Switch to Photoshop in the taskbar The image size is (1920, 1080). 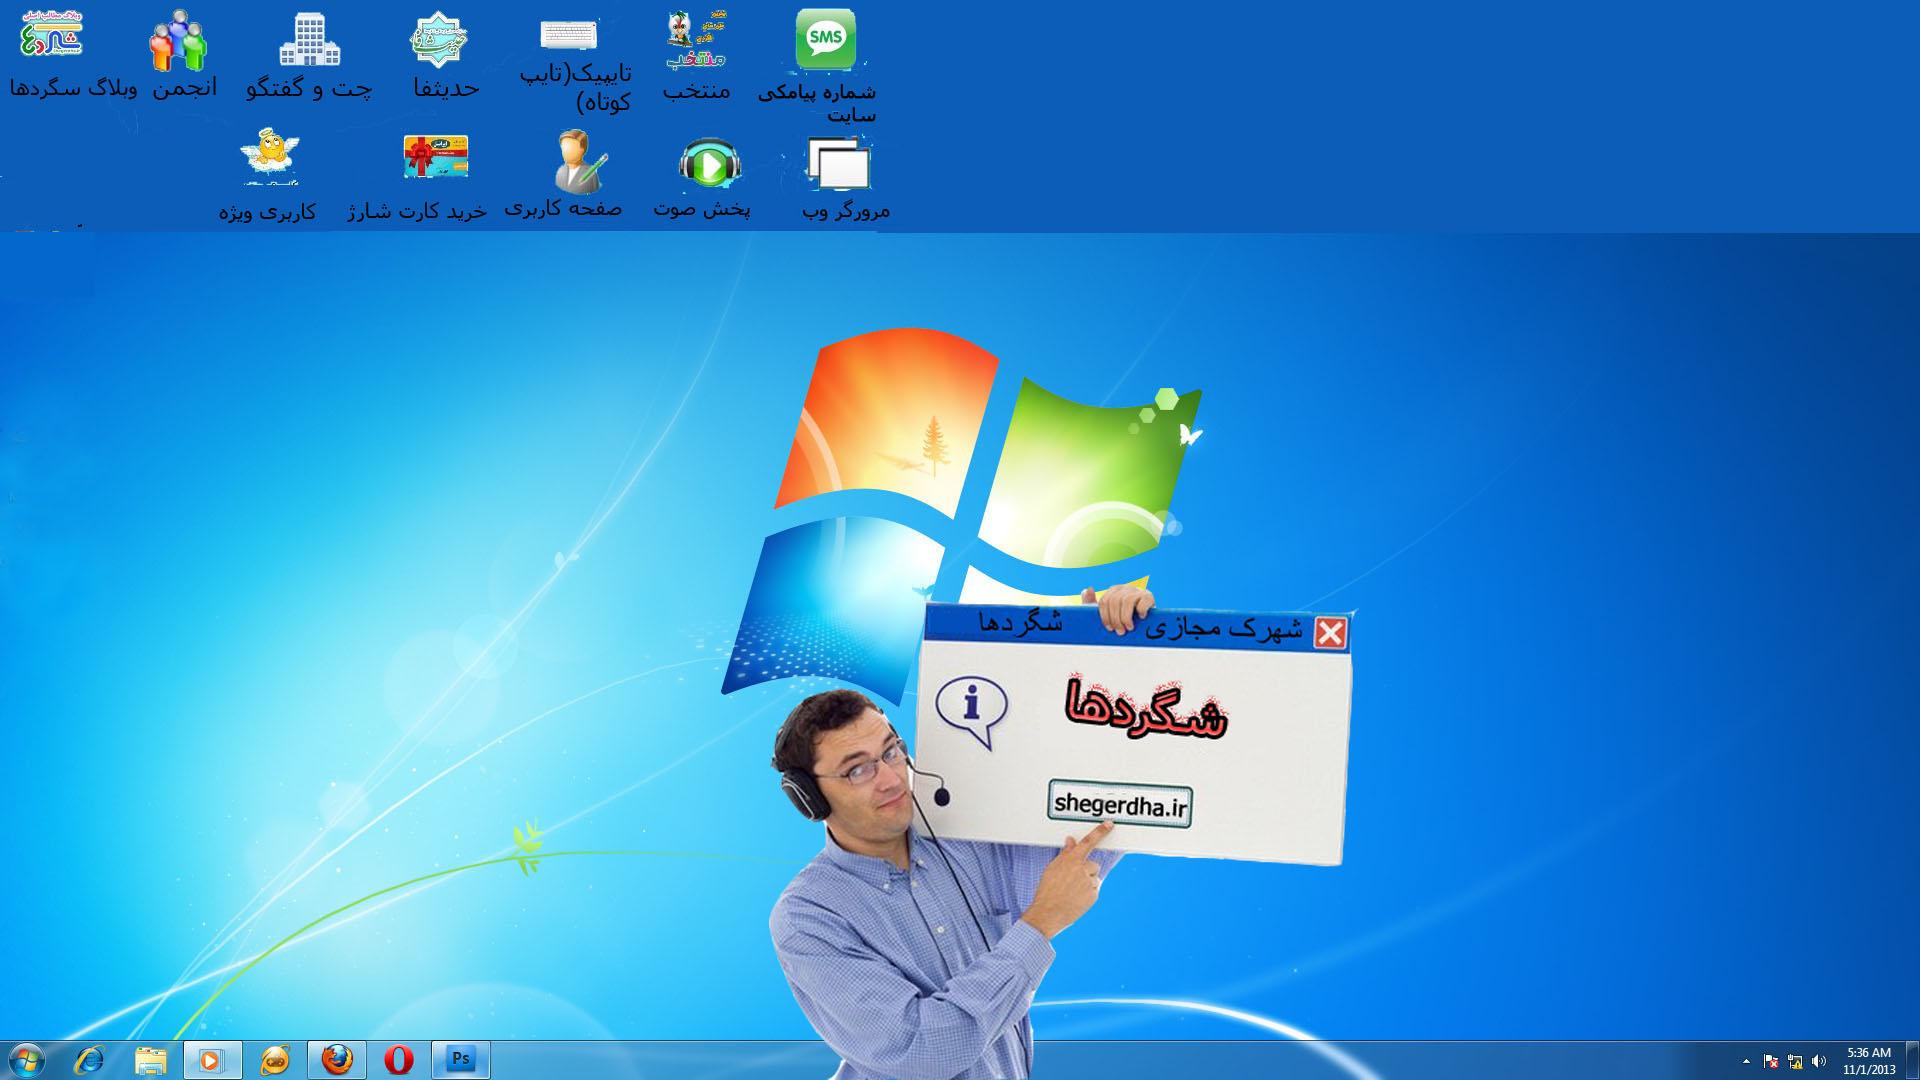click(x=460, y=1060)
